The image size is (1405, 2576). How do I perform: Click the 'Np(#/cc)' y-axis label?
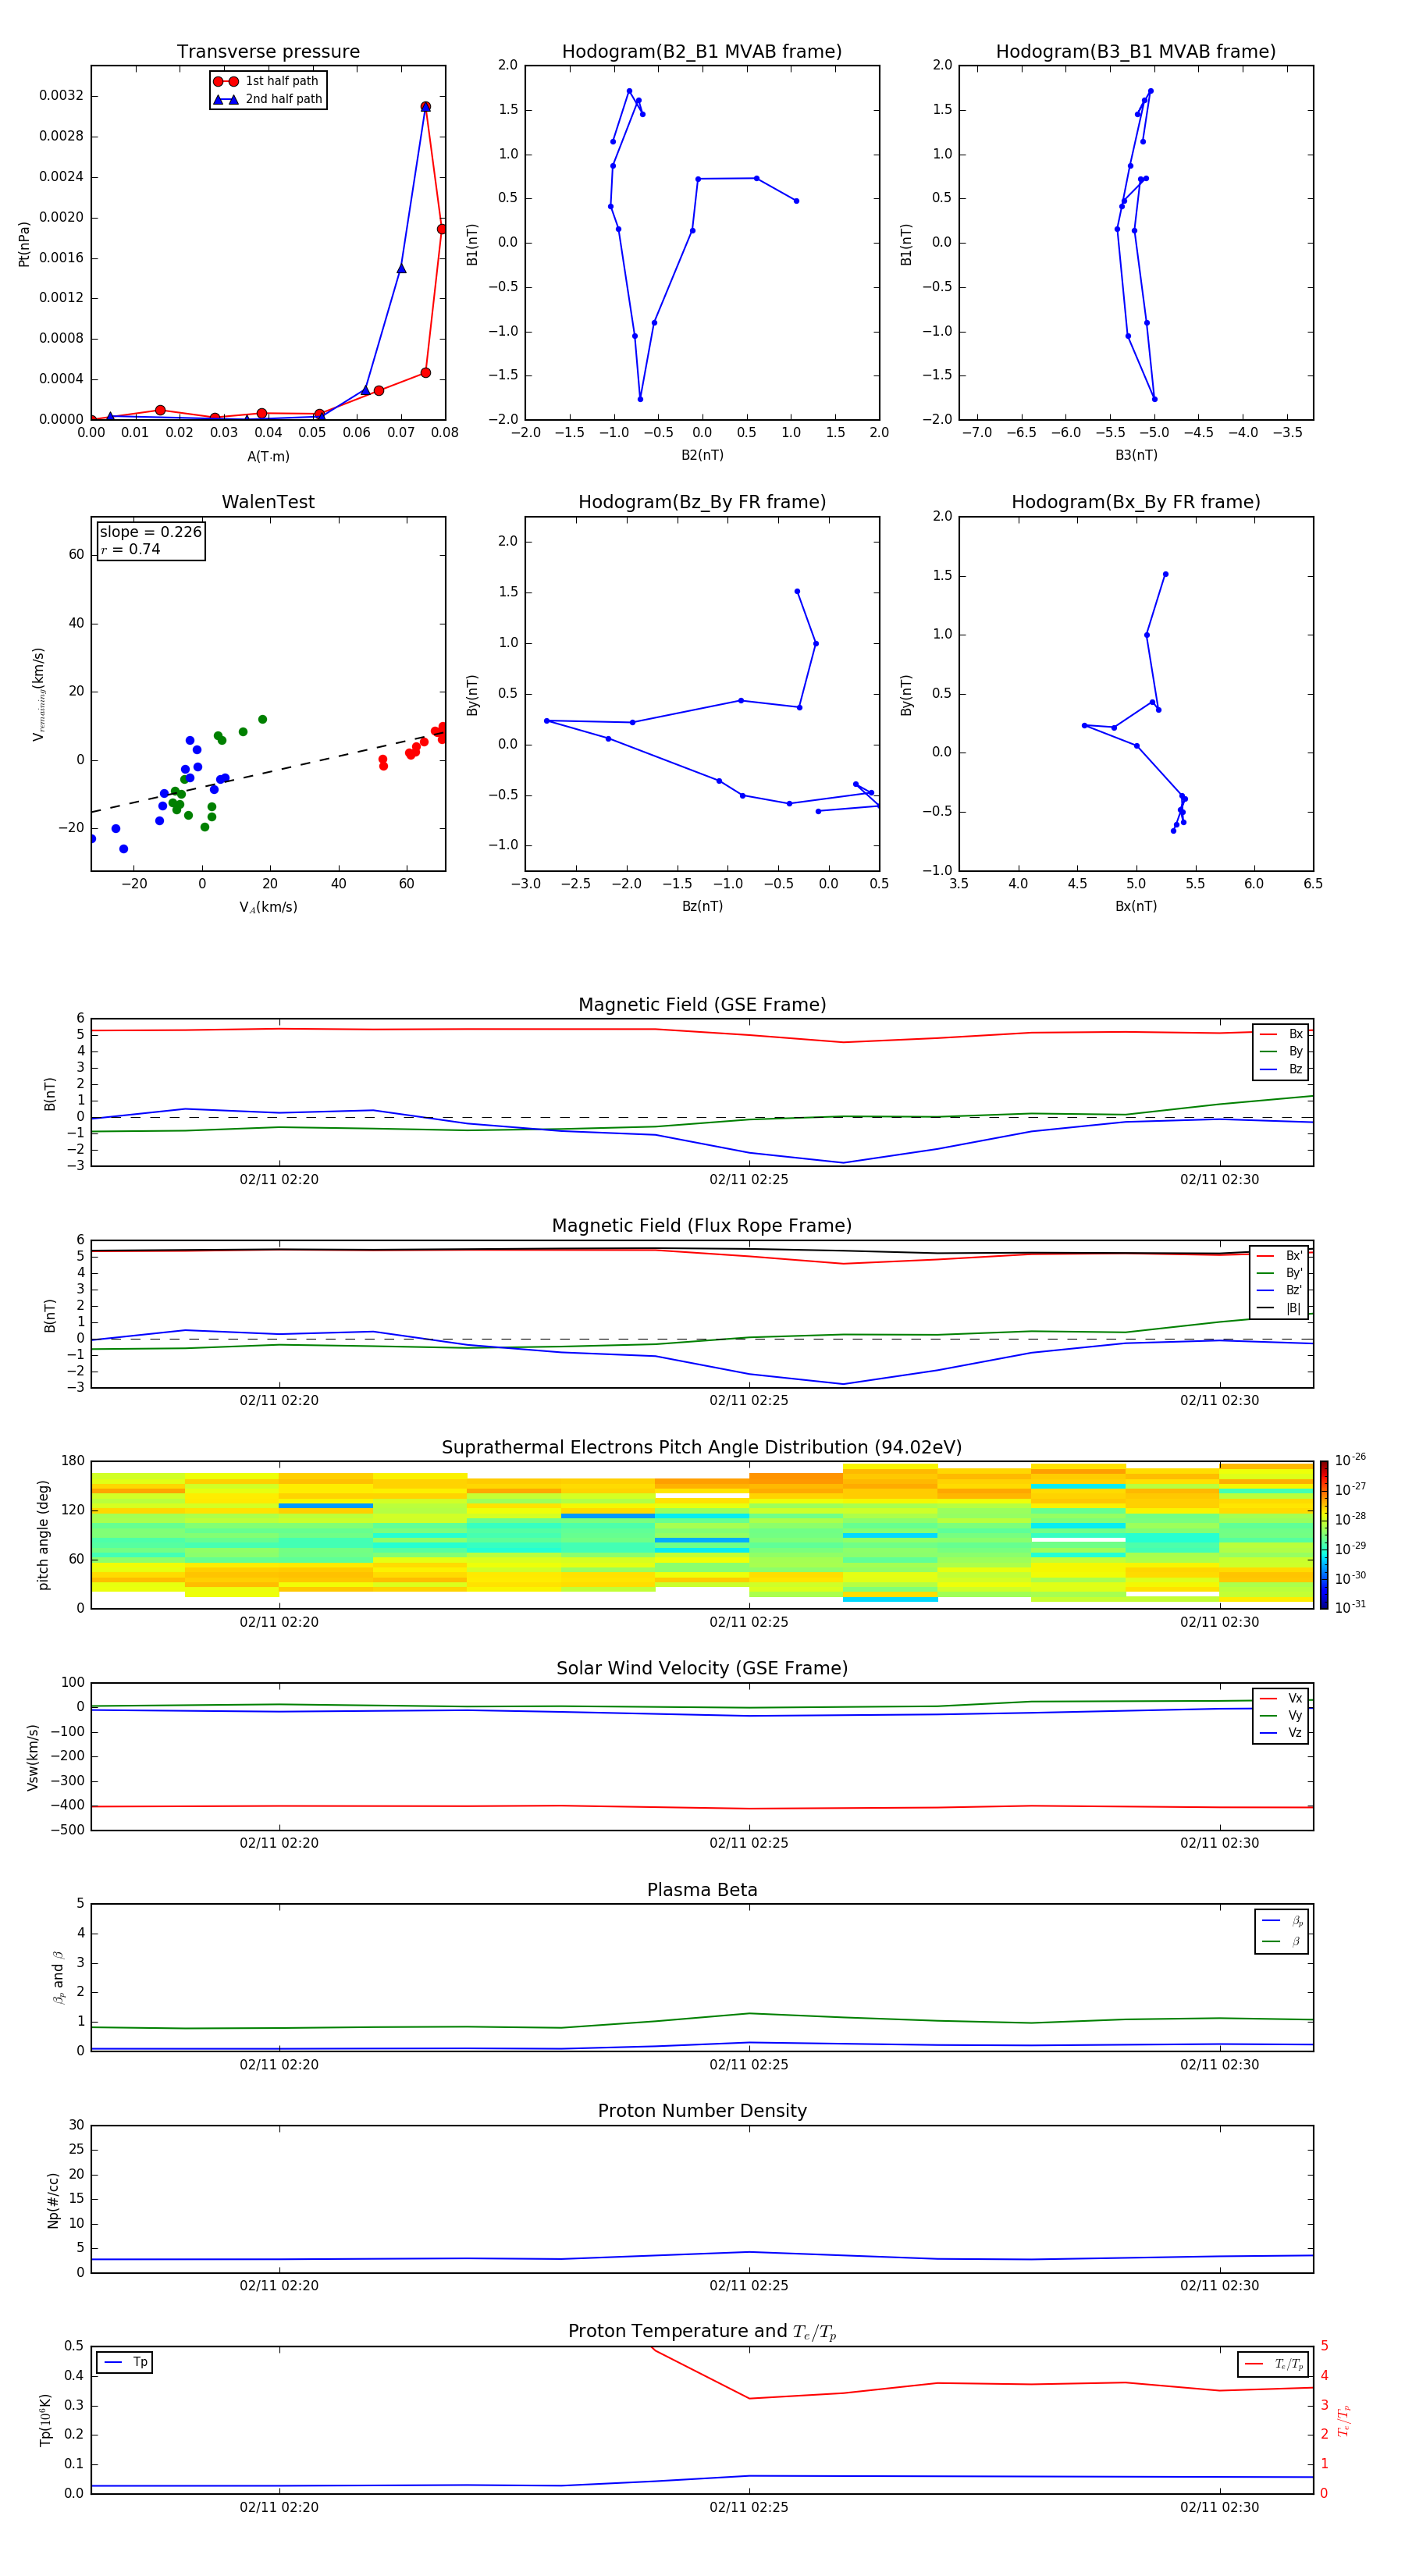coord(53,2200)
